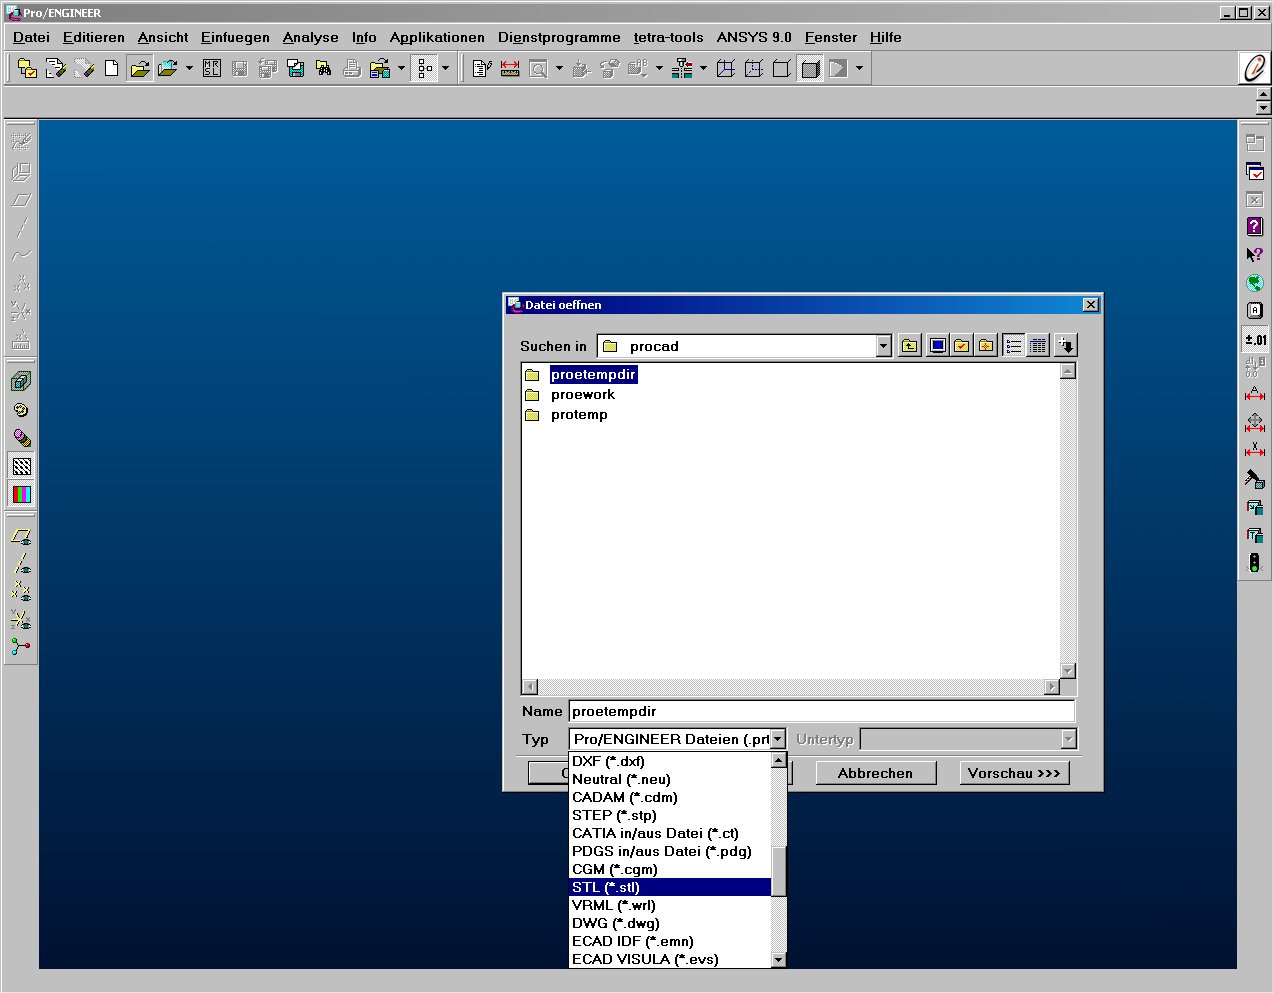Viewport: 1273px width, 993px height.
Task: Expand dropdown arrow beside model tree icon
Action: 445,69
